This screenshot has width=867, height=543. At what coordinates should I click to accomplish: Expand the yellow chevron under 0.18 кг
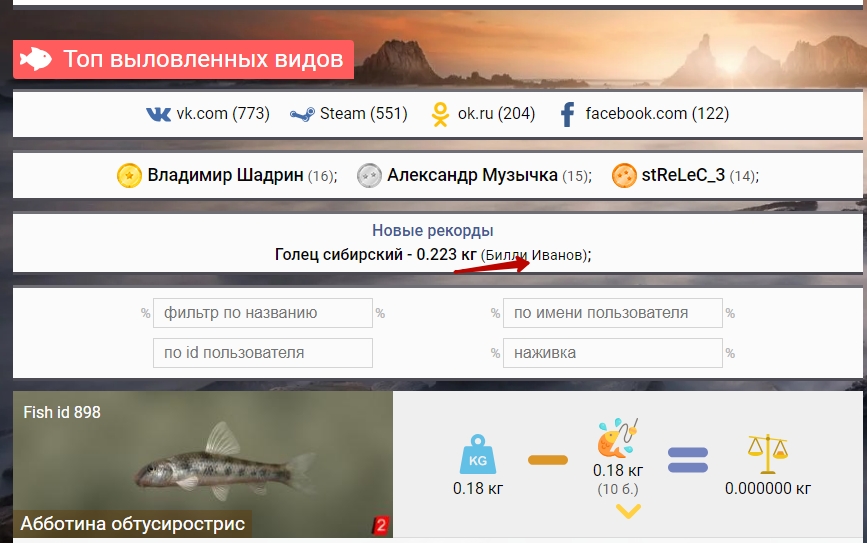click(627, 512)
